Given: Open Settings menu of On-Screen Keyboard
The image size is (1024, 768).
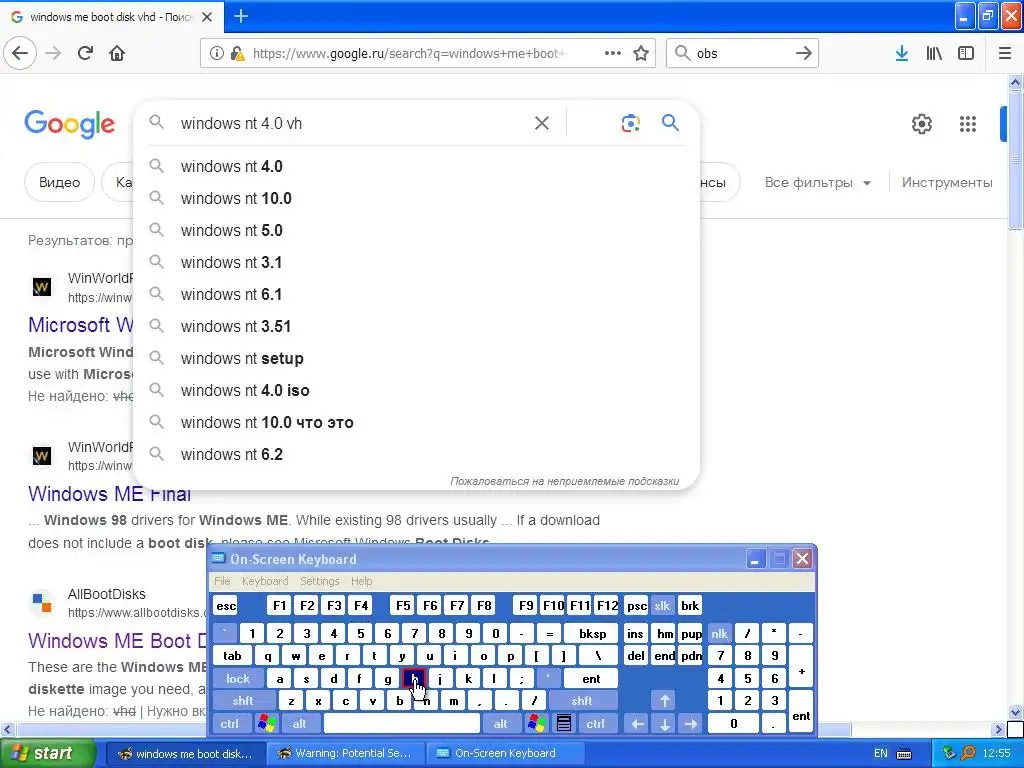Looking at the screenshot, I should coord(320,581).
